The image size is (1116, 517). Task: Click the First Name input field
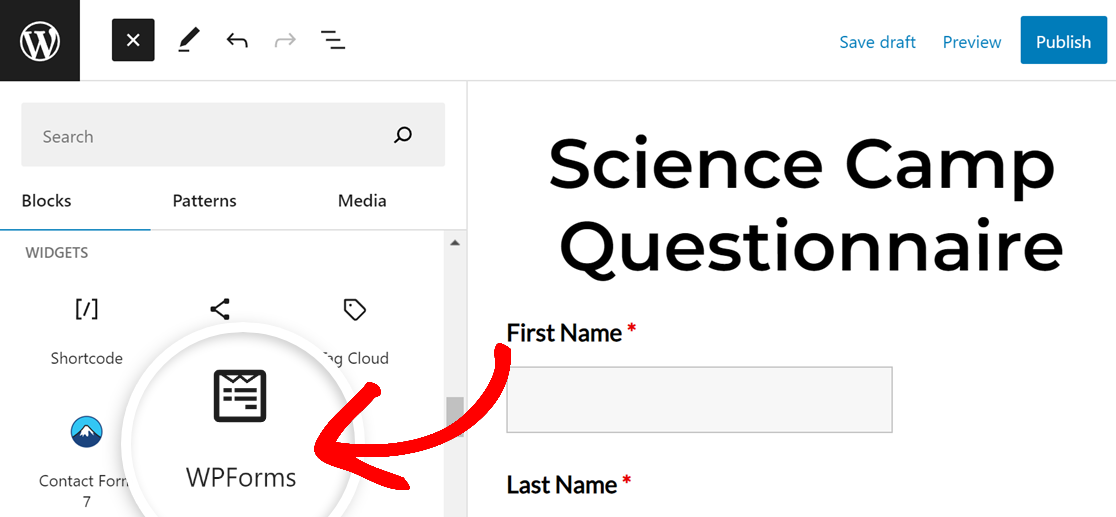pyautogui.click(x=699, y=400)
